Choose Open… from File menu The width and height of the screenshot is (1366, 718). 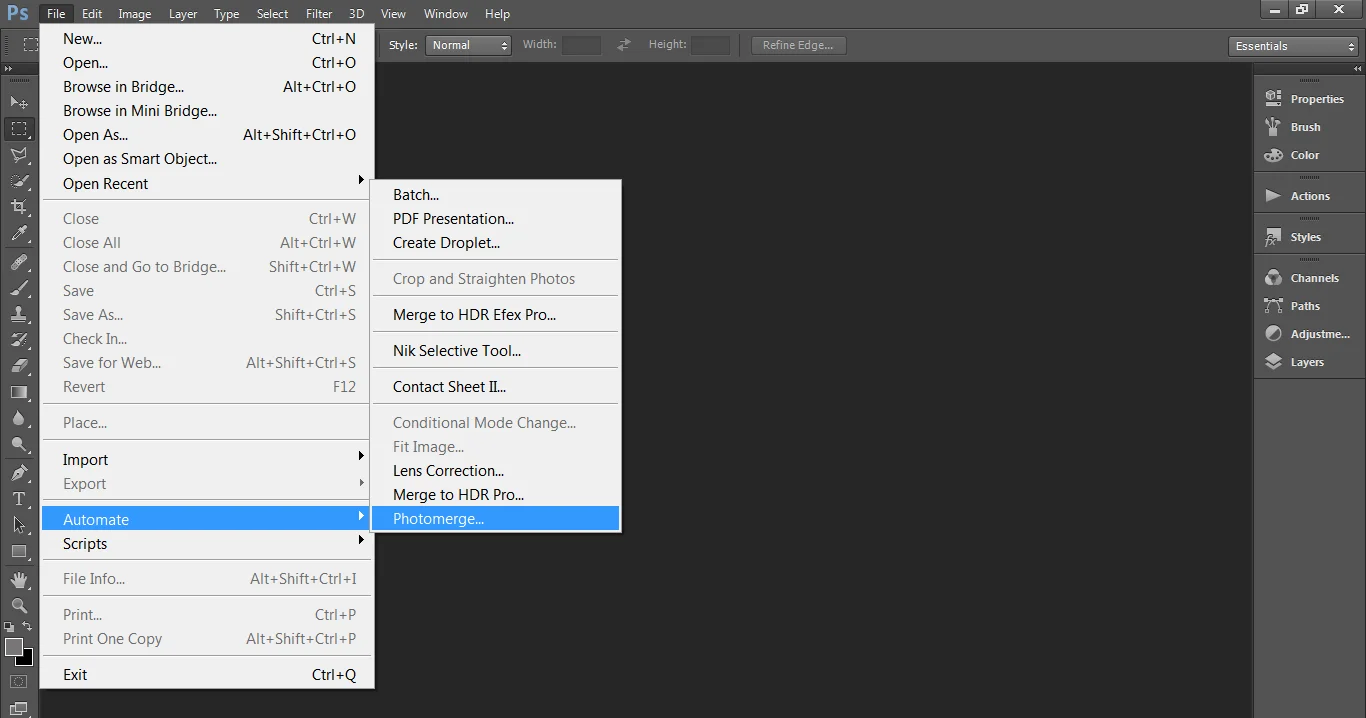pos(208,63)
